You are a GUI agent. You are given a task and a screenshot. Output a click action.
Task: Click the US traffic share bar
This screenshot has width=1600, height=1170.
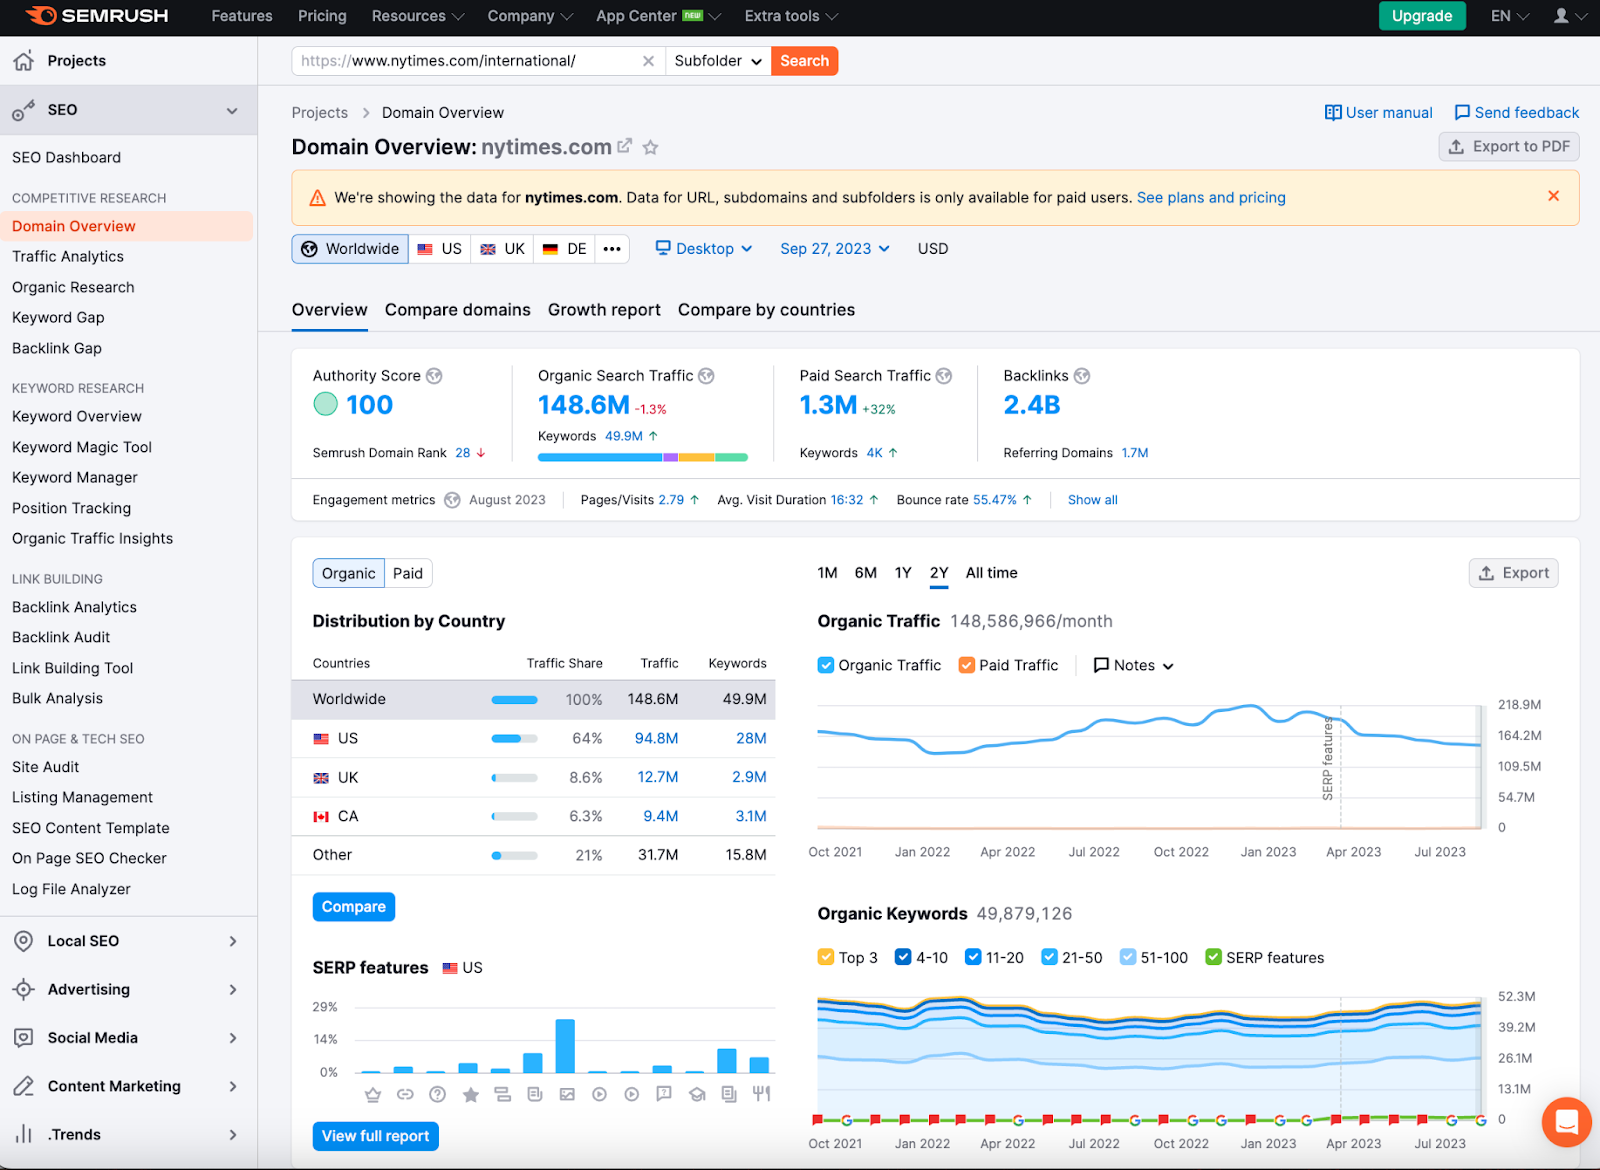pyautogui.click(x=514, y=738)
